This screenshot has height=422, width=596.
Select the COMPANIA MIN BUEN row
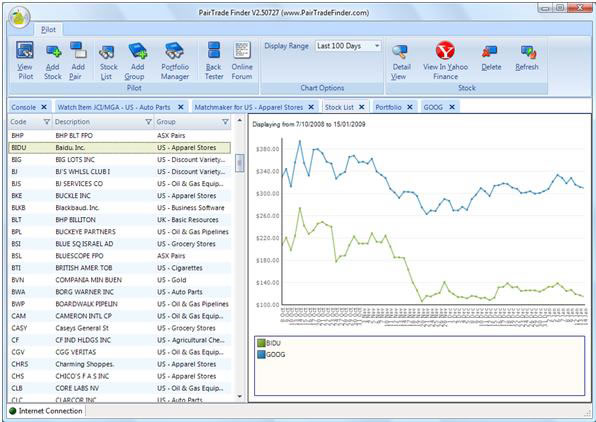point(119,280)
